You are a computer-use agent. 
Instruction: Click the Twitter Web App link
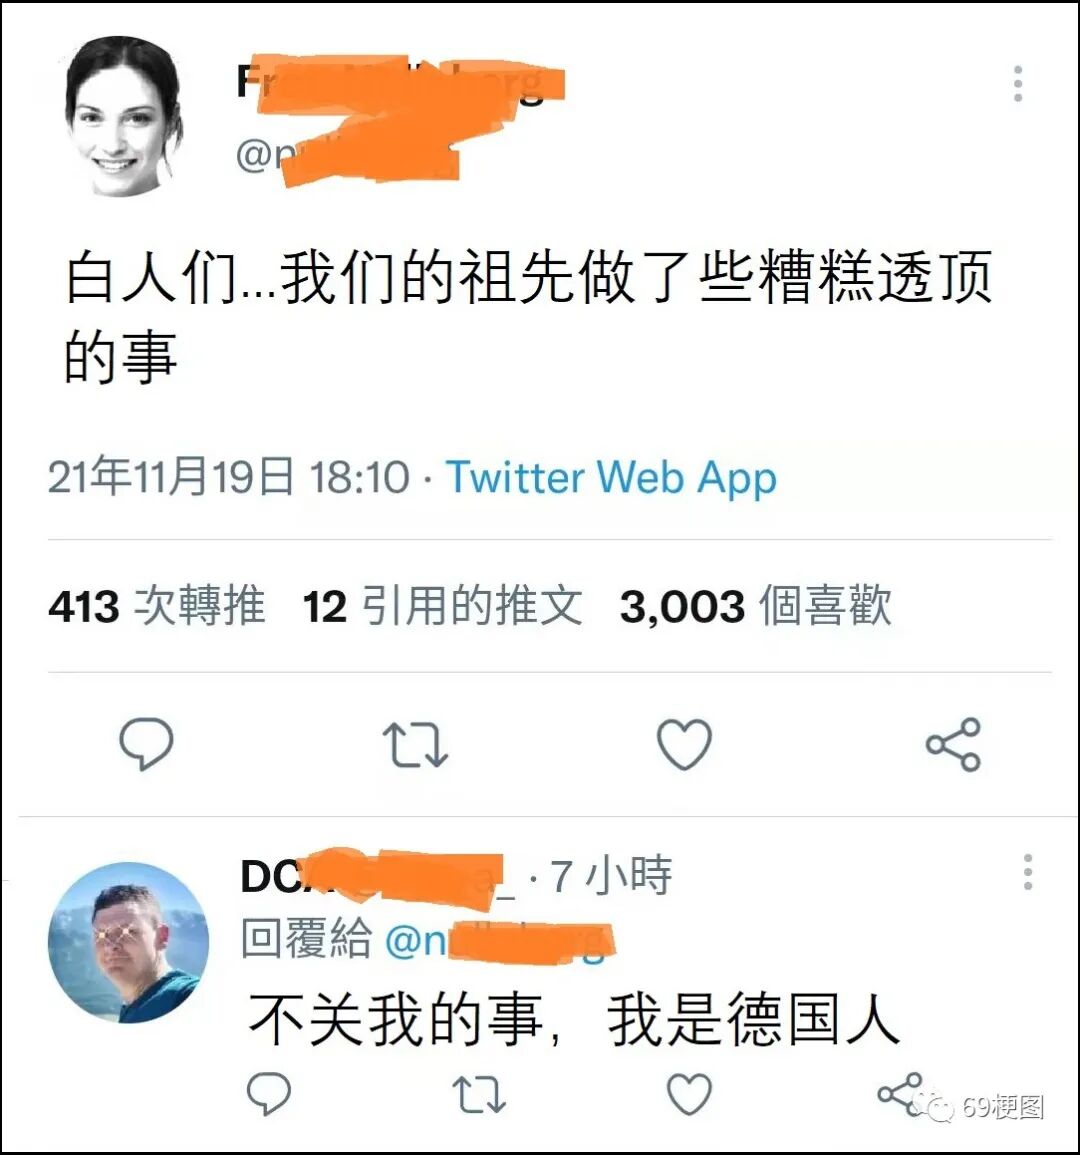pyautogui.click(x=611, y=477)
